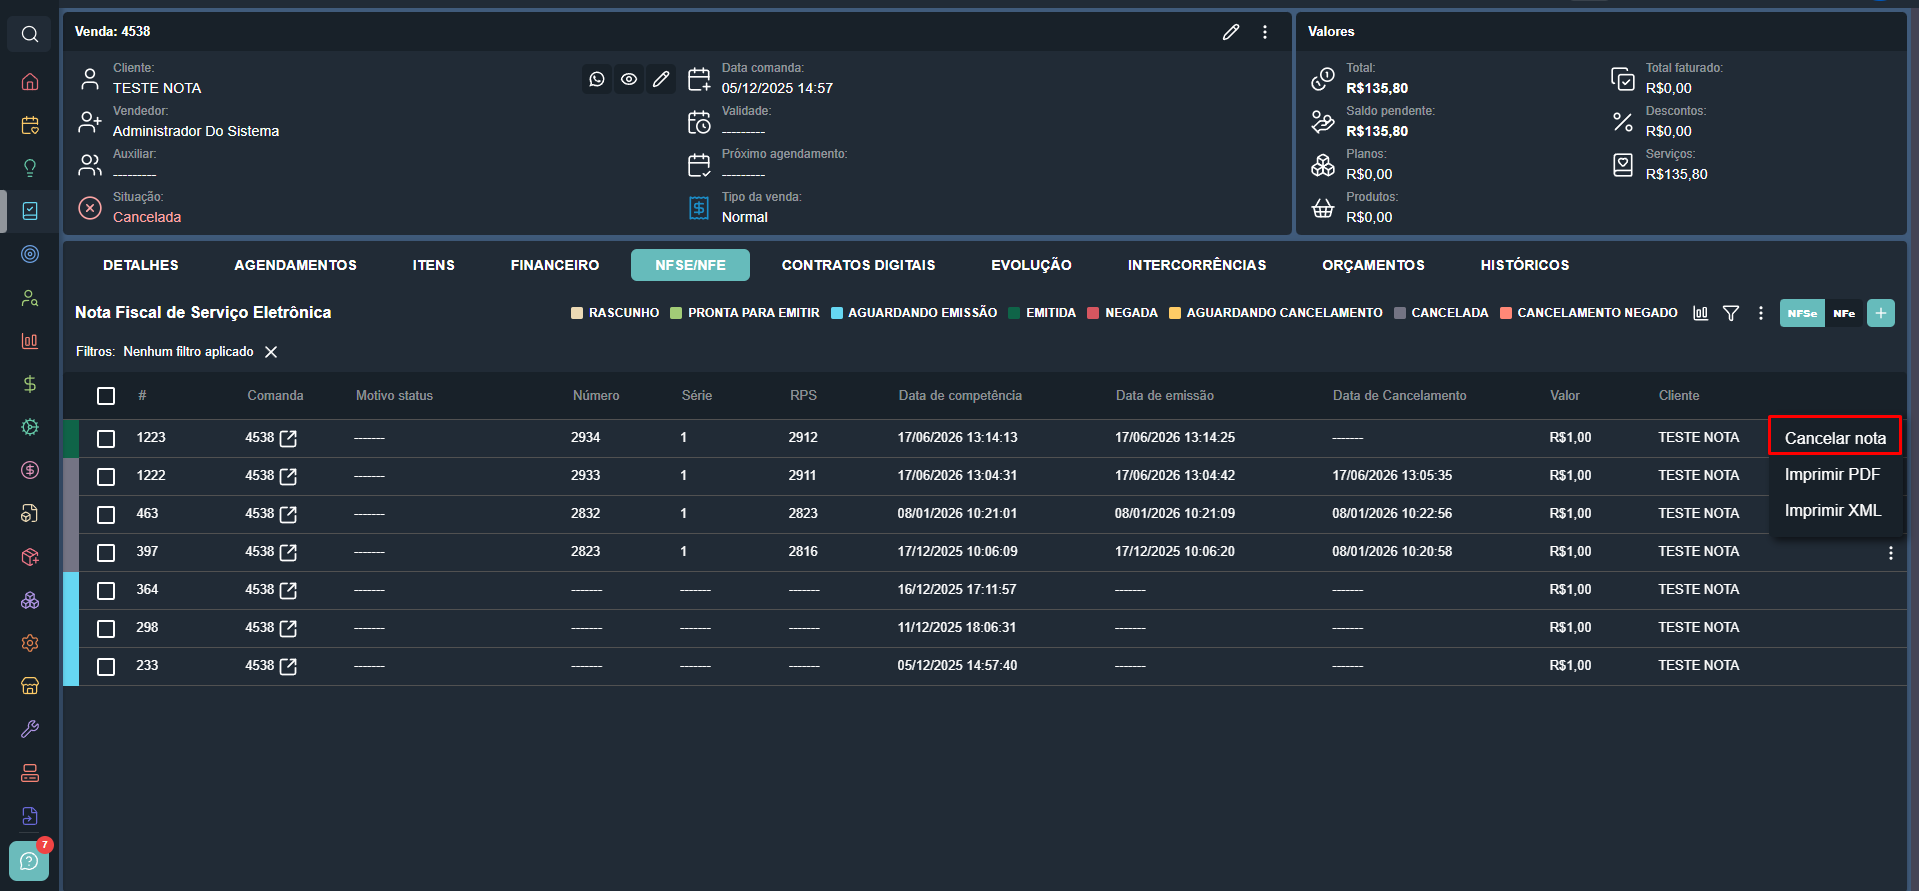Open WhatsApp chat icon for client
Viewport: 1919px width, 891px height.
(x=597, y=79)
